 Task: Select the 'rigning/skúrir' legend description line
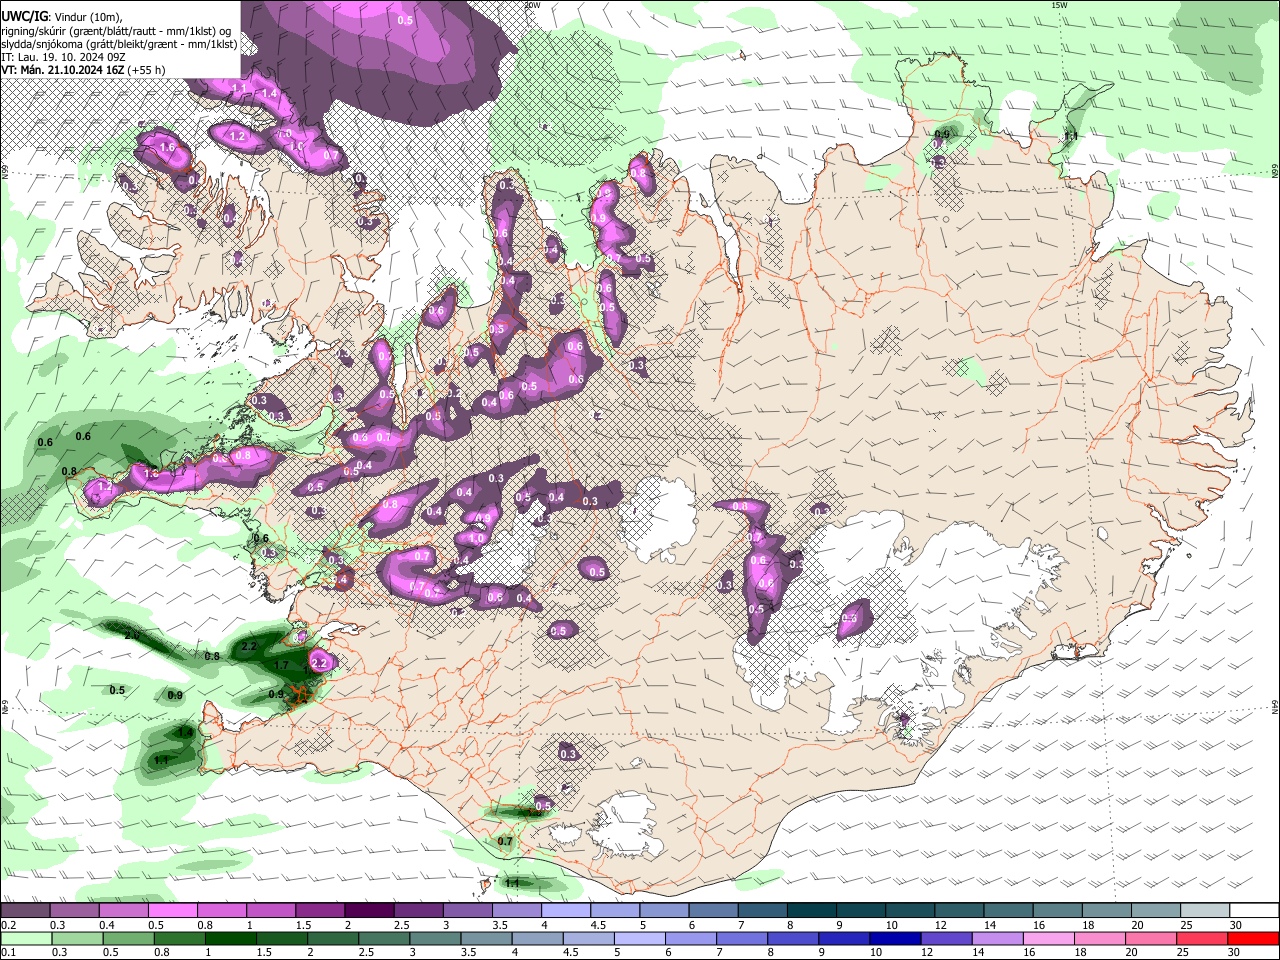click(116, 31)
